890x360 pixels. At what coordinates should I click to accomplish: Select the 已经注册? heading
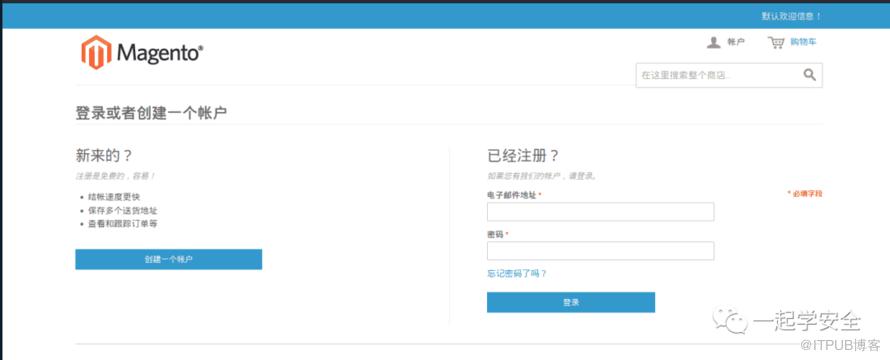[x=523, y=156]
